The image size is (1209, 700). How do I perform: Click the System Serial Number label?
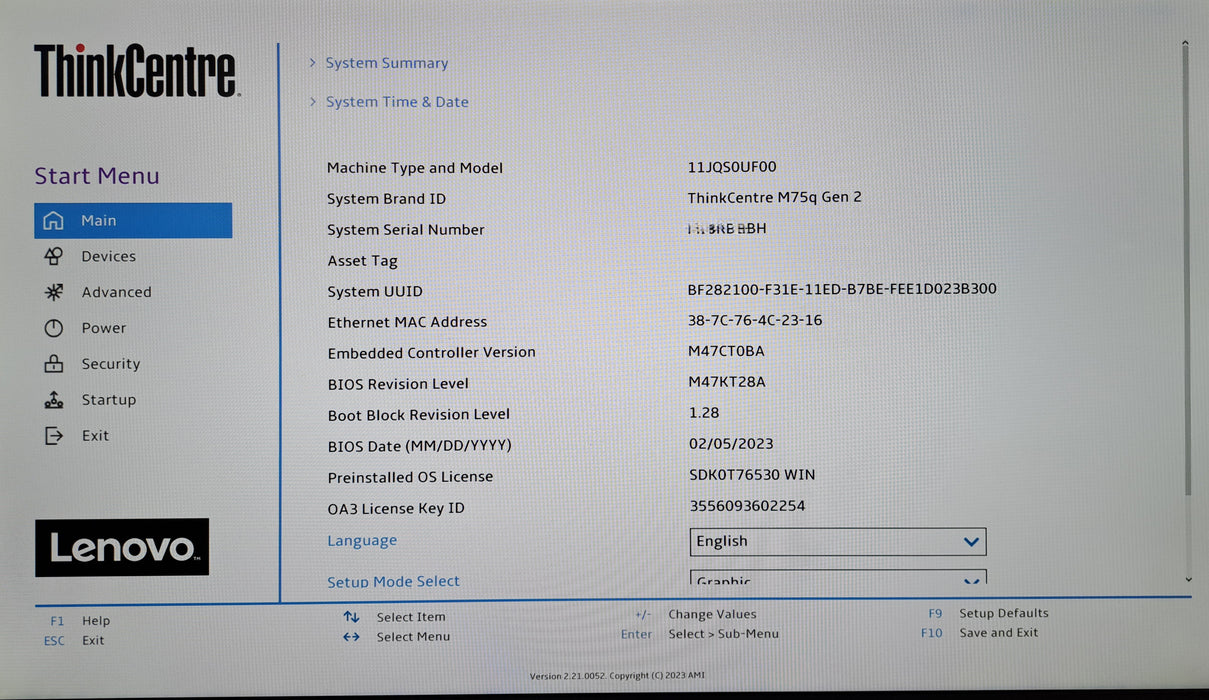[x=406, y=230]
